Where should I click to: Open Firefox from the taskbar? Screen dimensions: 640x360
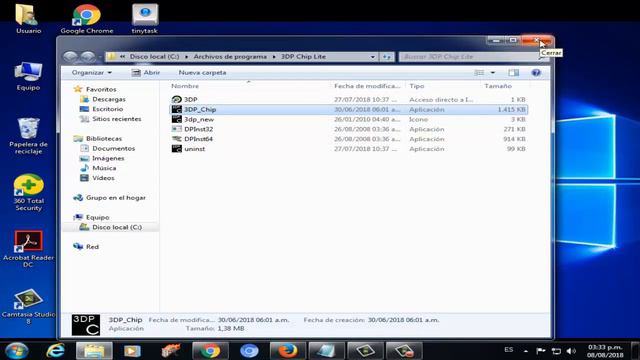[287, 351]
